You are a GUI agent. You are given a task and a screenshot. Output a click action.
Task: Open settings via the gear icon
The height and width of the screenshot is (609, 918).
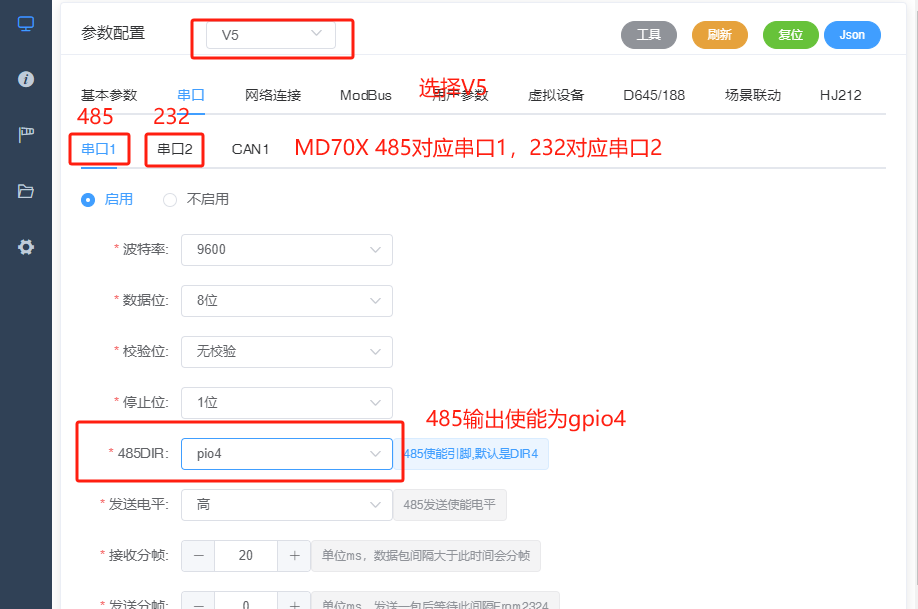point(26,247)
